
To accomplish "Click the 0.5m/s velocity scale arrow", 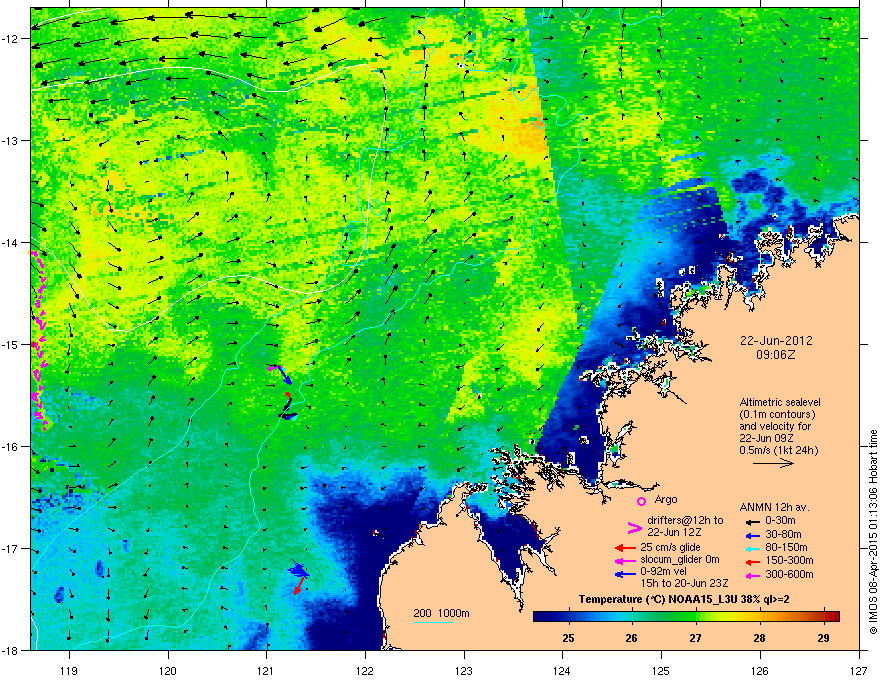I will pos(773,463).
